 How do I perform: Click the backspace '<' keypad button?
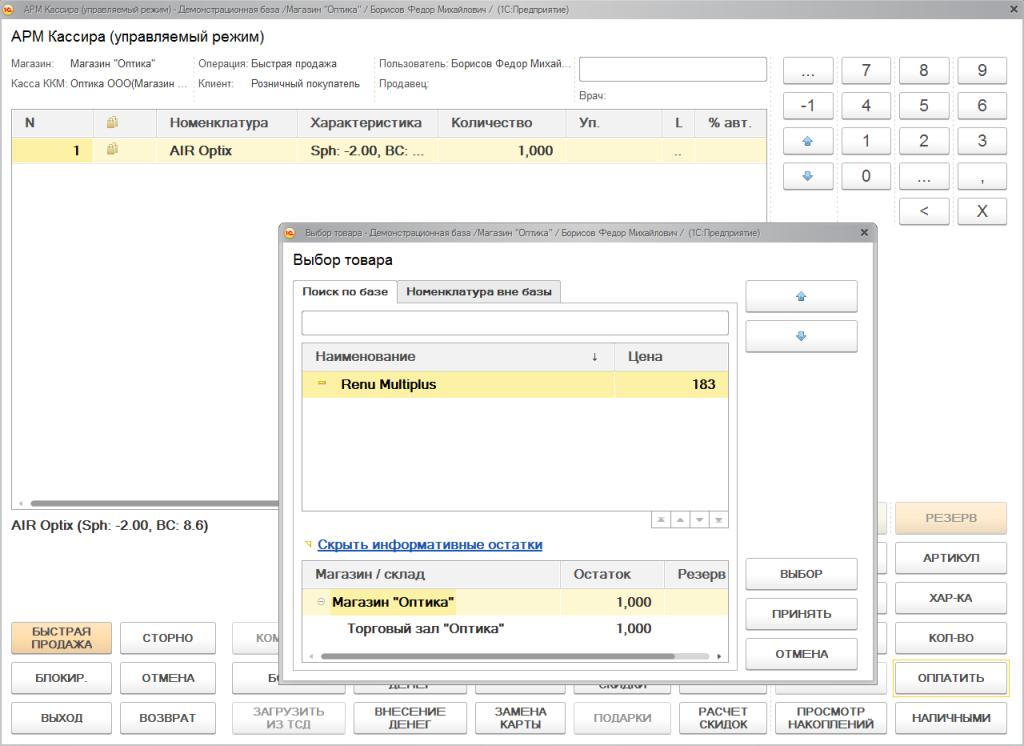tap(924, 211)
